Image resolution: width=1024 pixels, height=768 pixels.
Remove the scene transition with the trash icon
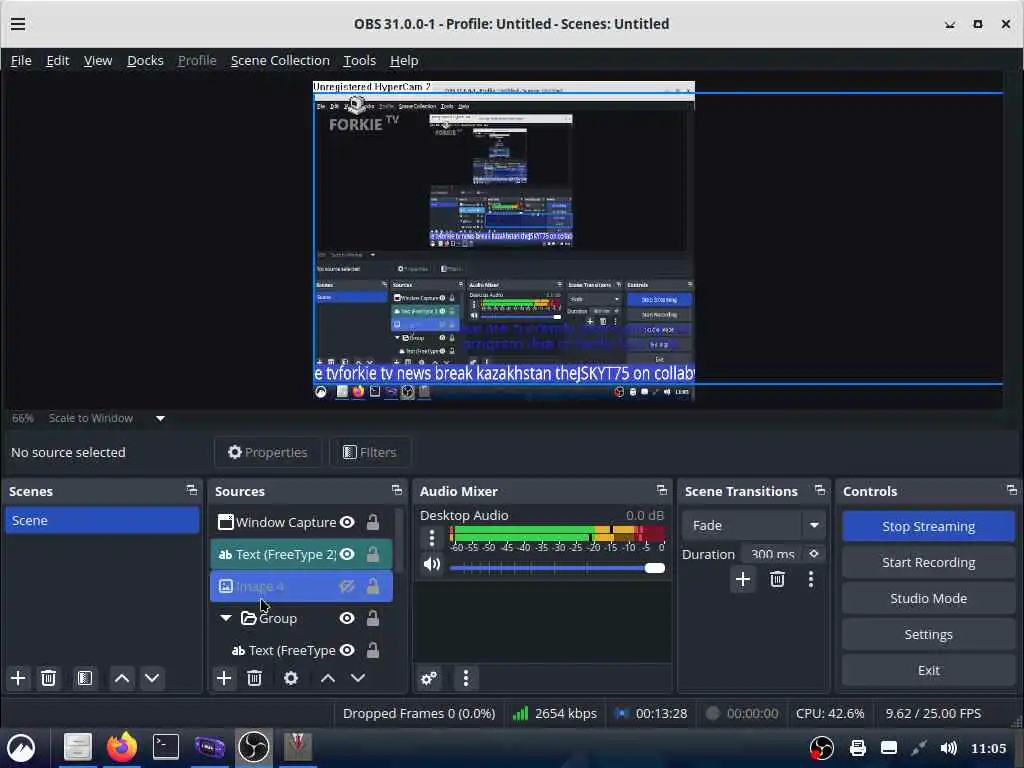pos(777,579)
